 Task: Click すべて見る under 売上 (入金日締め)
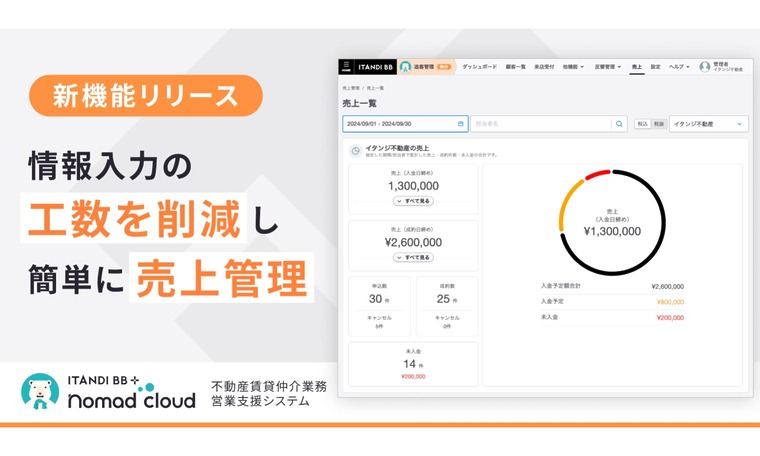[x=413, y=201]
